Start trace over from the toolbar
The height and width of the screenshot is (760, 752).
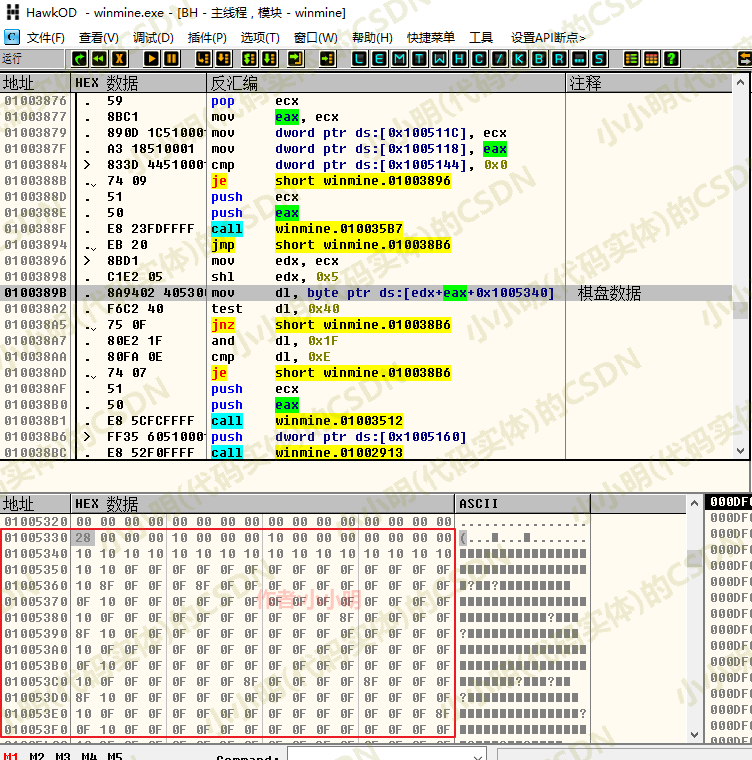click(270, 59)
